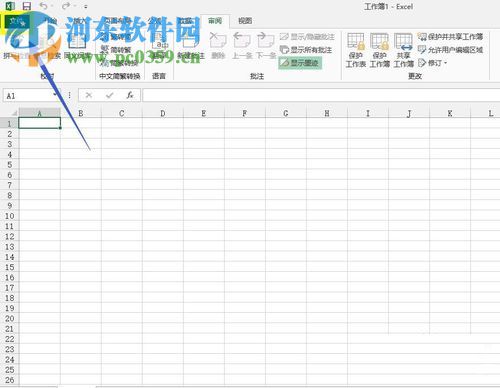Select row 12 header

pos(9,237)
